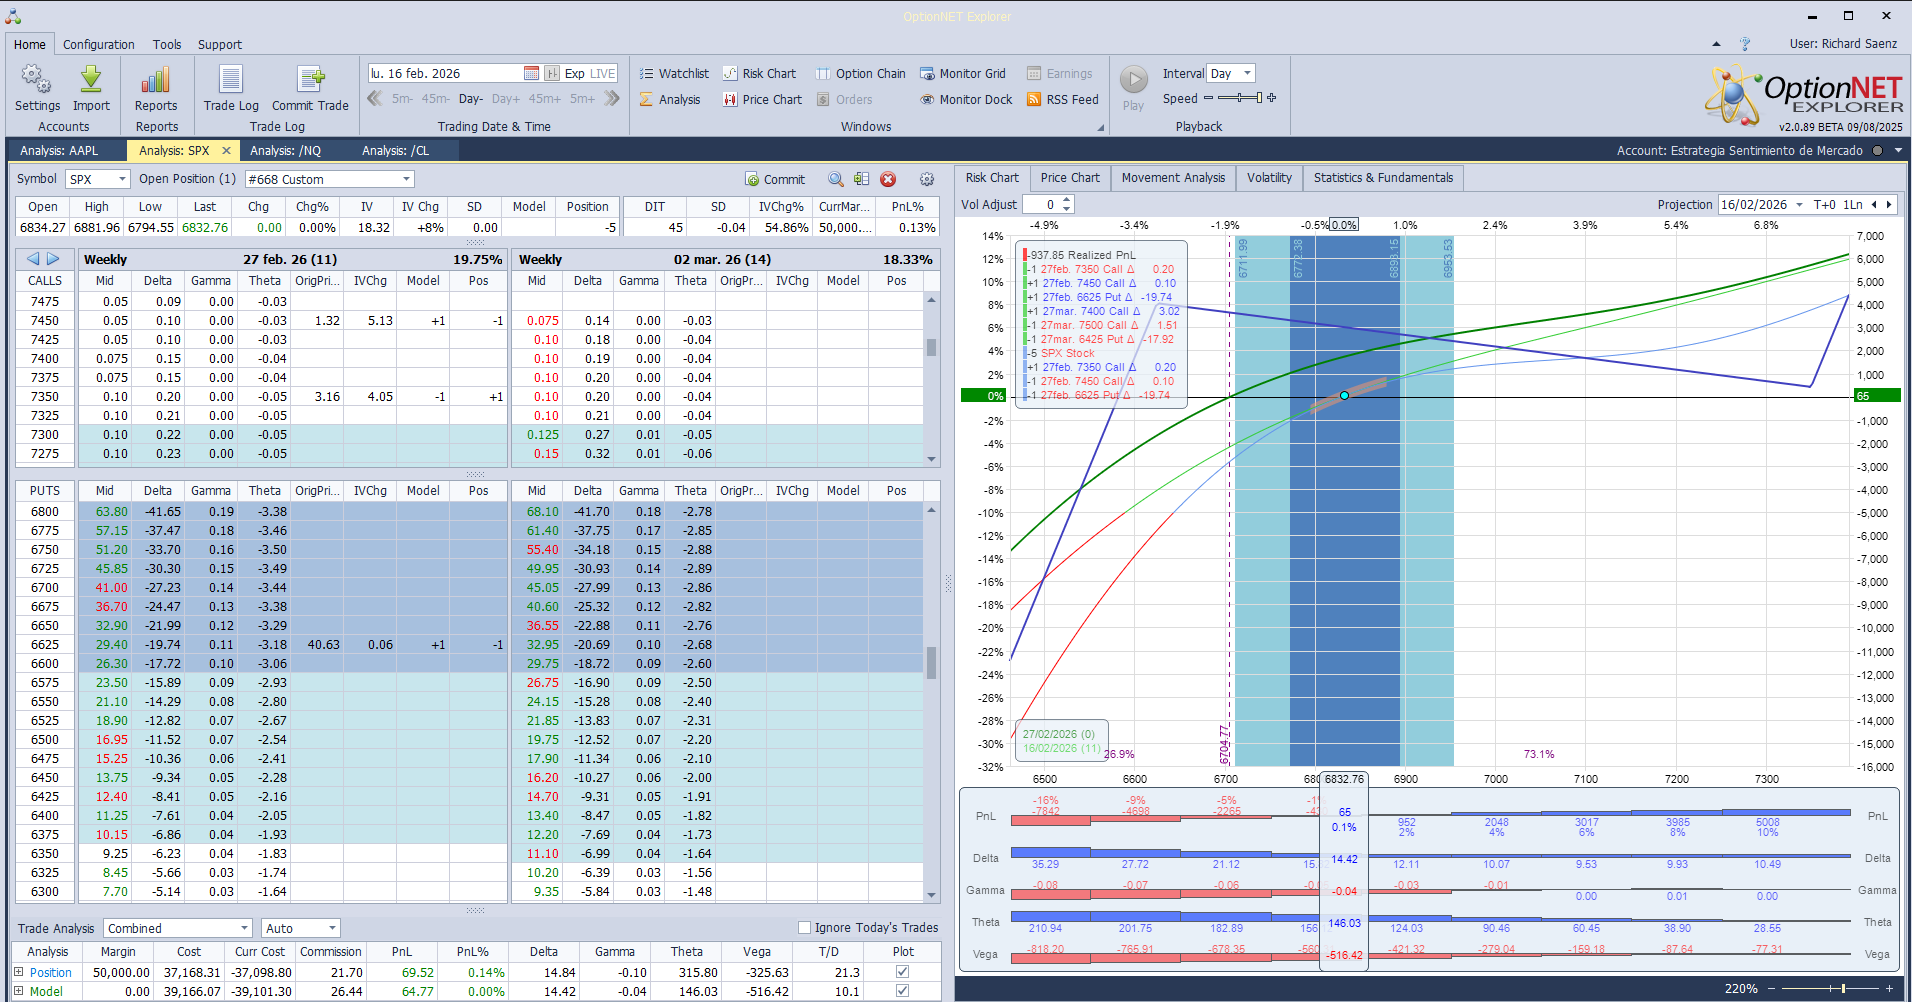Screen dimensions: 1912x1002
Task: Toggle the LIVE mode button
Action: coord(603,73)
